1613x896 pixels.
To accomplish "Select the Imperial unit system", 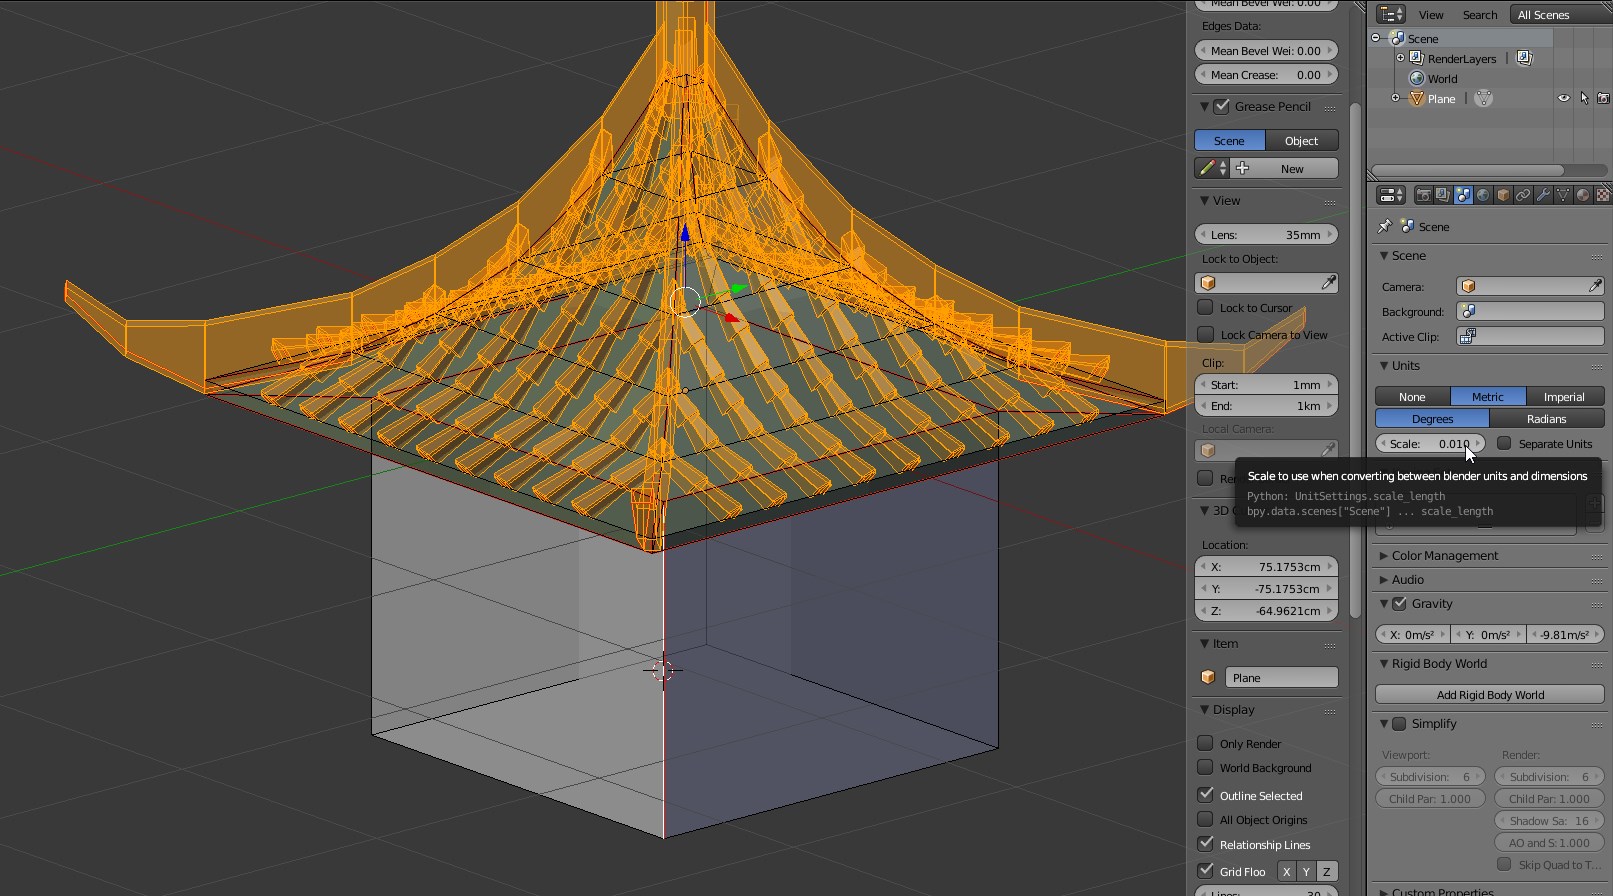I will pyautogui.click(x=1564, y=397).
